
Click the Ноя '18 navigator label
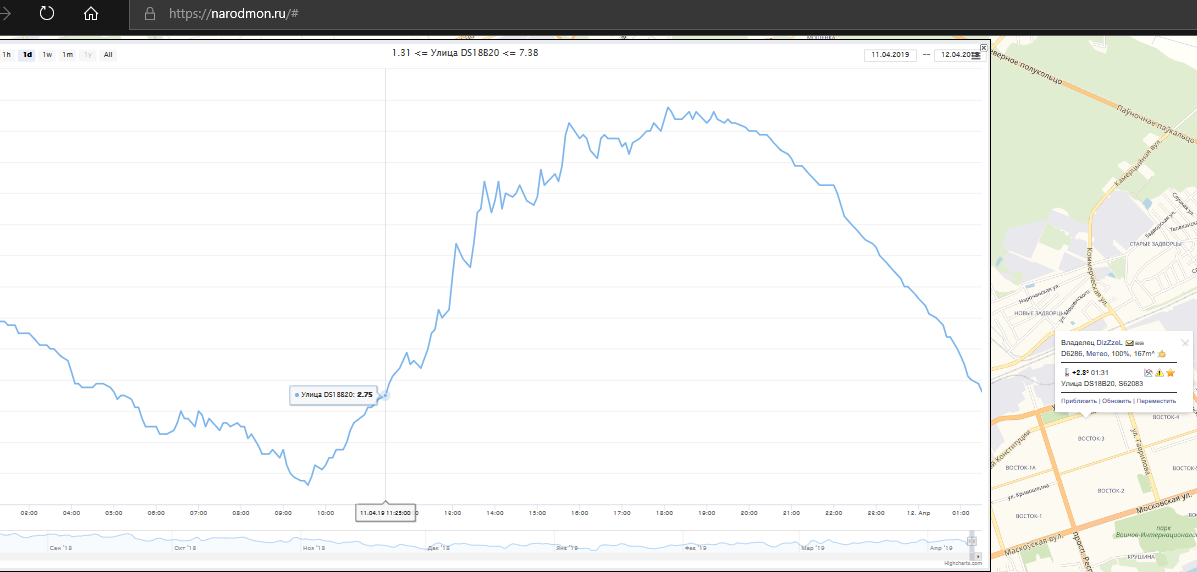click(x=315, y=548)
